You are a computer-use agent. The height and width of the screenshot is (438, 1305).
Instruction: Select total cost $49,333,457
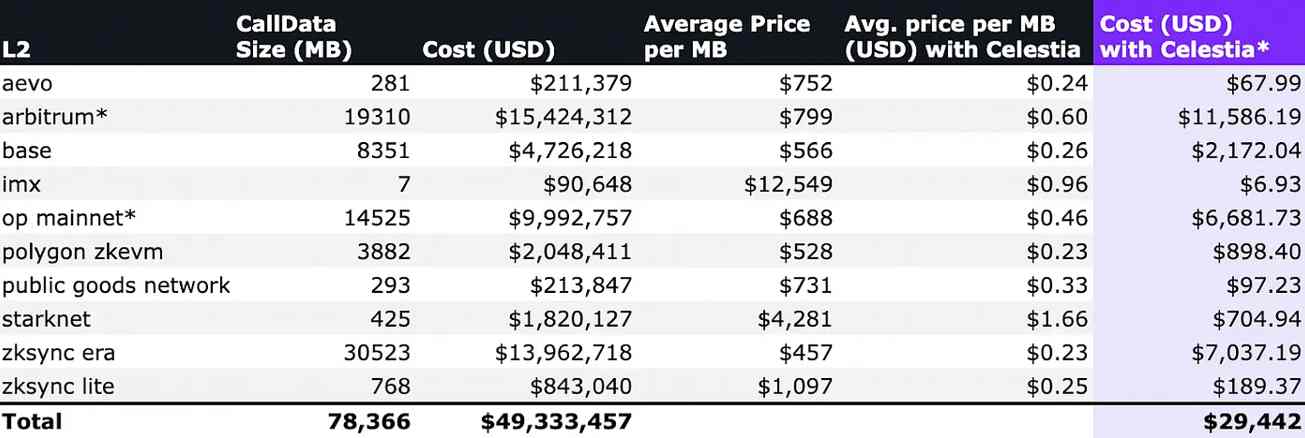[x=556, y=422]
